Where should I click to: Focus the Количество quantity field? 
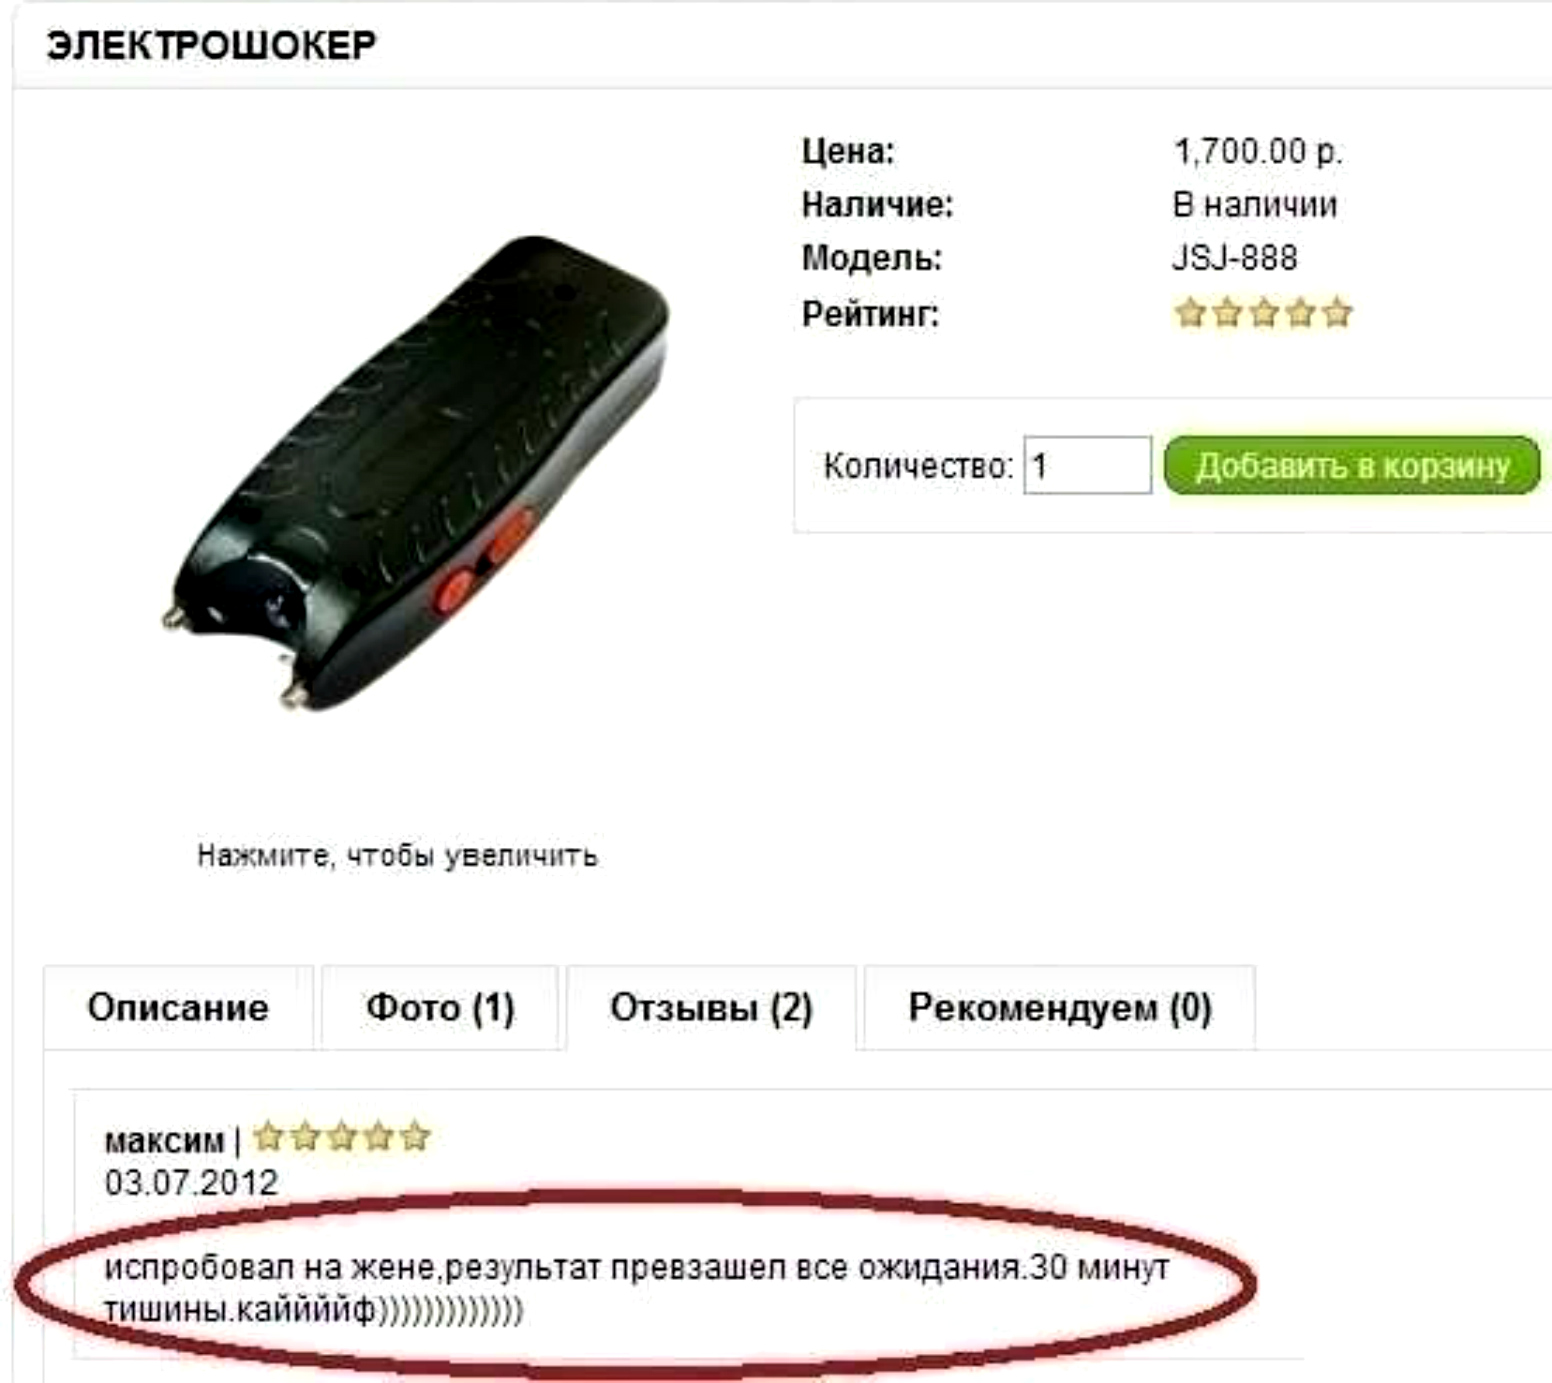click(x=1087, y=465)
